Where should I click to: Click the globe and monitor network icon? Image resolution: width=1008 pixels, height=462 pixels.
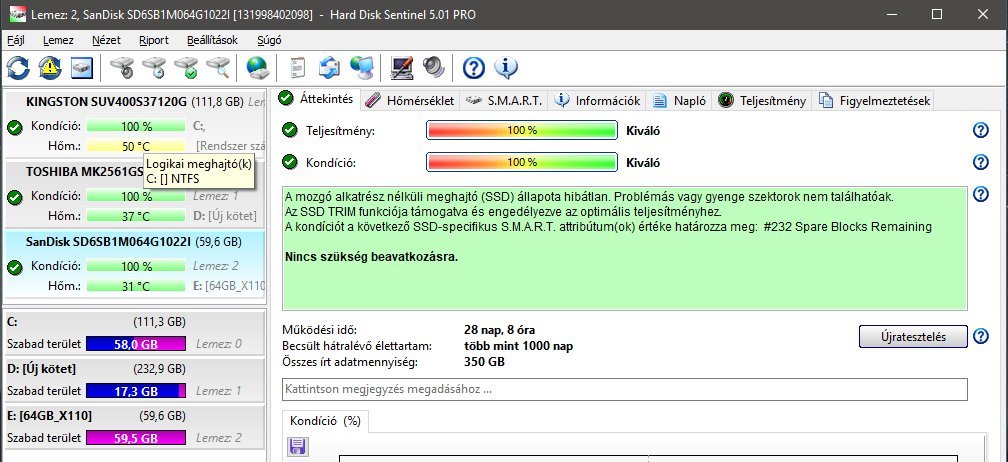[x=362, y=67]
